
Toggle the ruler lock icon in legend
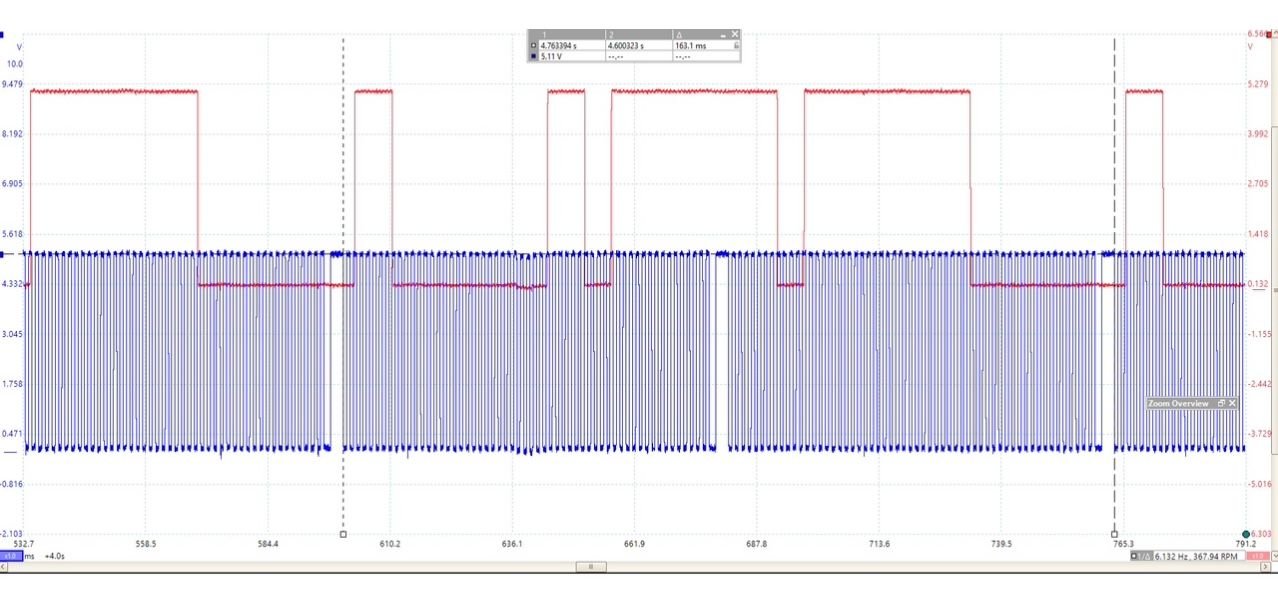(x=736, y=46)
